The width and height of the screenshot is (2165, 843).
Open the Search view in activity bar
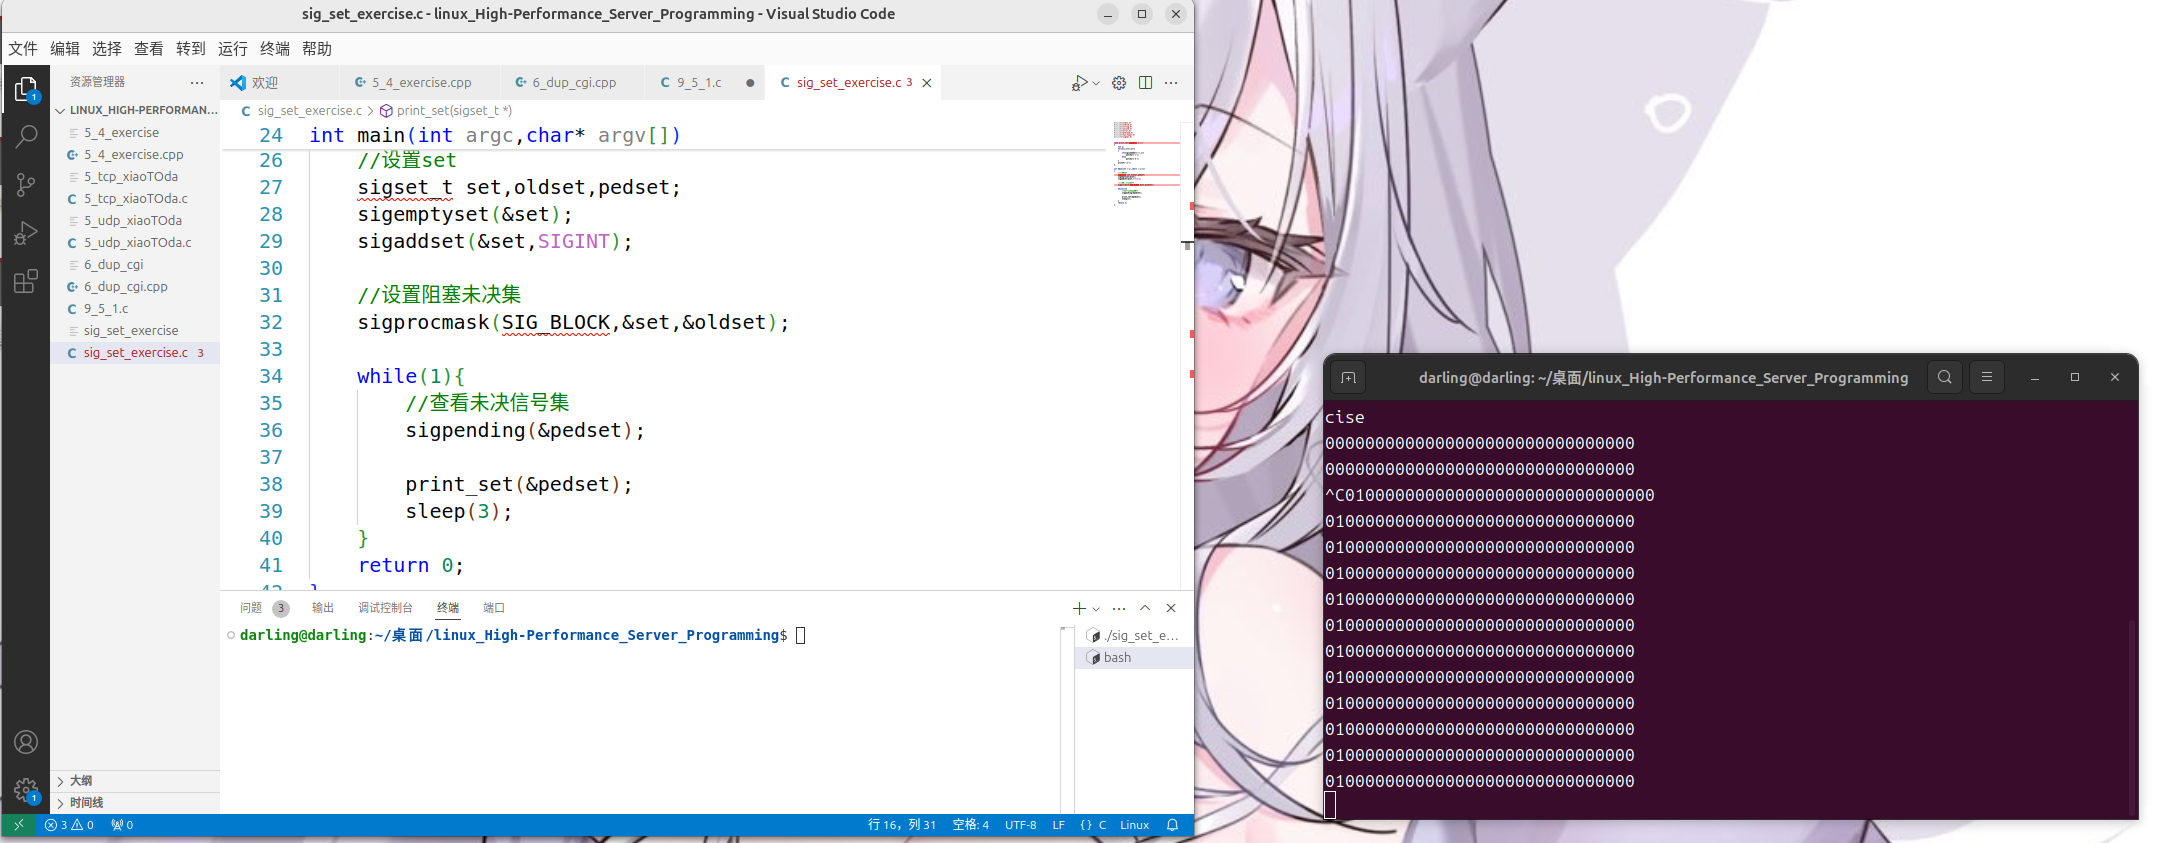(26, 136)
